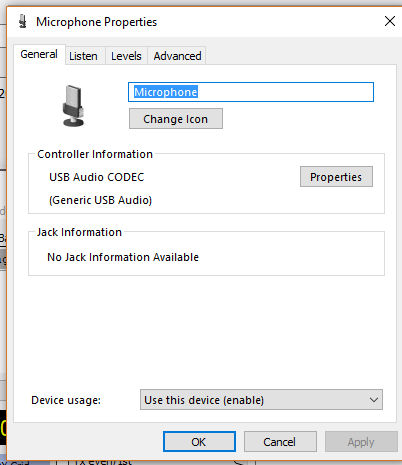Viewport: 402px width, 465px height.
Task: Click the small microphone icon in title bar
Action: pos(23,21)
